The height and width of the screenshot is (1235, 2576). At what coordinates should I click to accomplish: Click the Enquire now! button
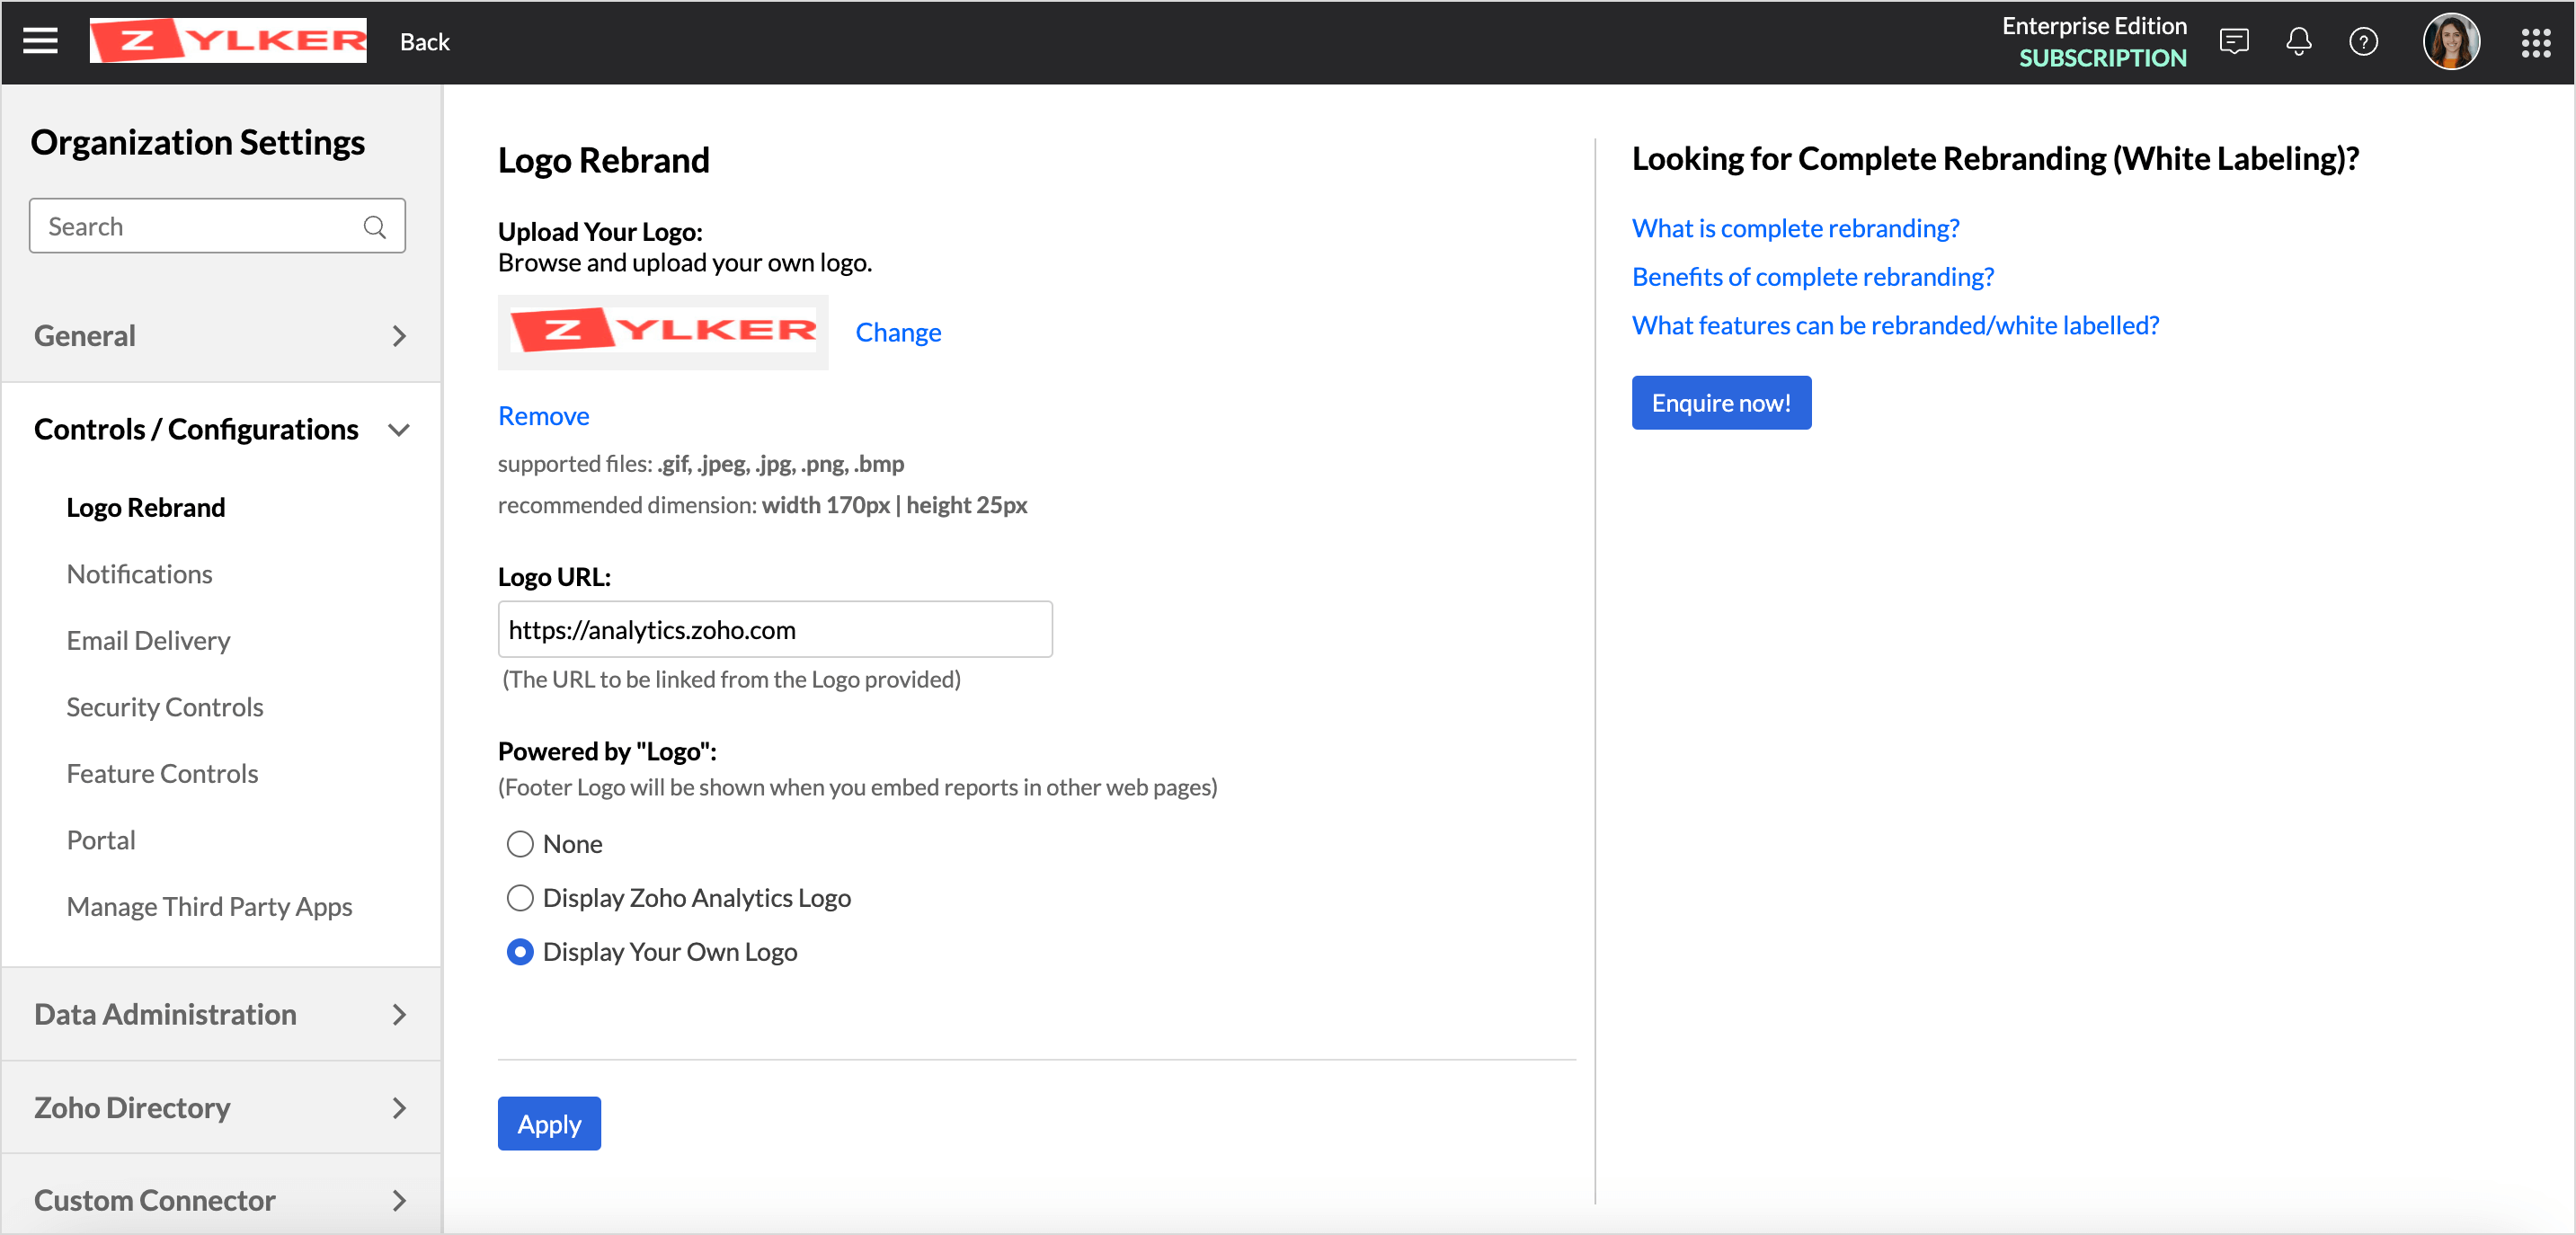(x=1721, y=403)
